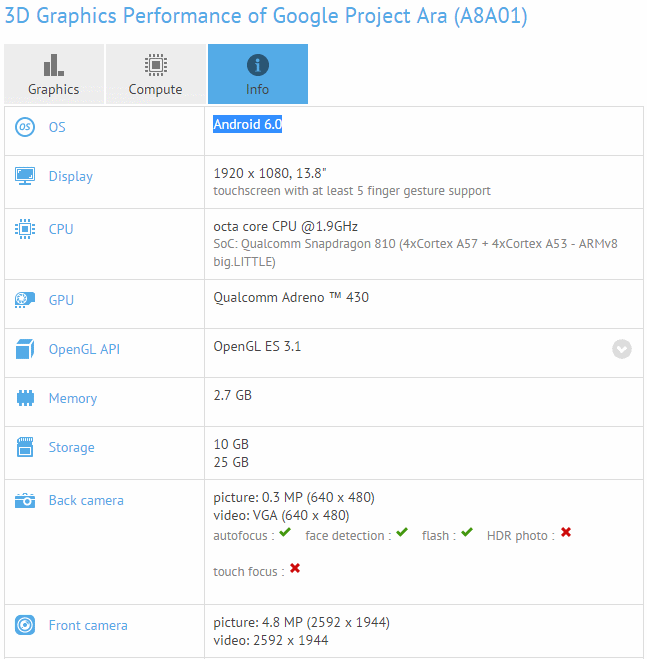
Task: Click the Info tab circle icon
Action: (x=258, y=65)
